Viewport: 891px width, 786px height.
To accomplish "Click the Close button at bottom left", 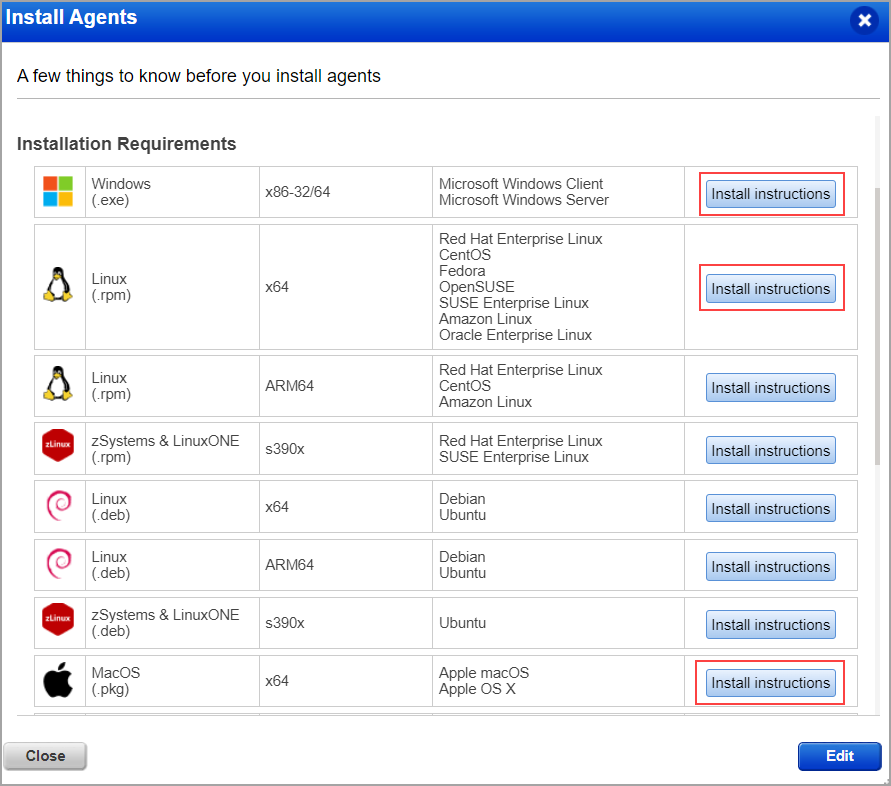I will click(44, 756).
